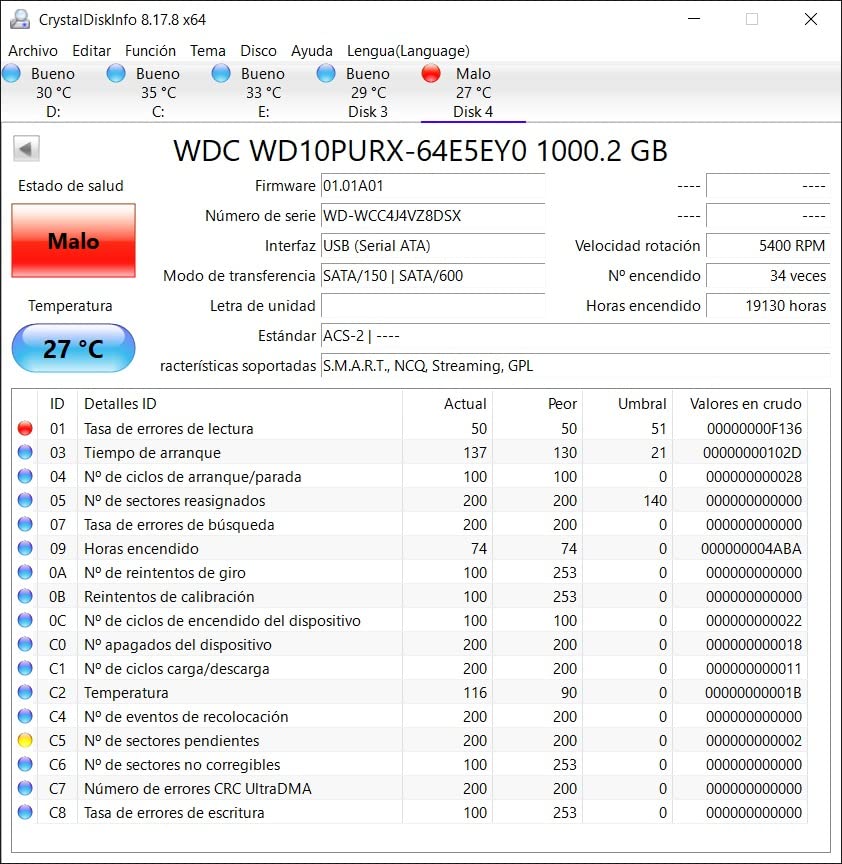This screenshot has width=842, height=864.
Task: Click the blue status orb for drive E:
Action: coord(221,73)
